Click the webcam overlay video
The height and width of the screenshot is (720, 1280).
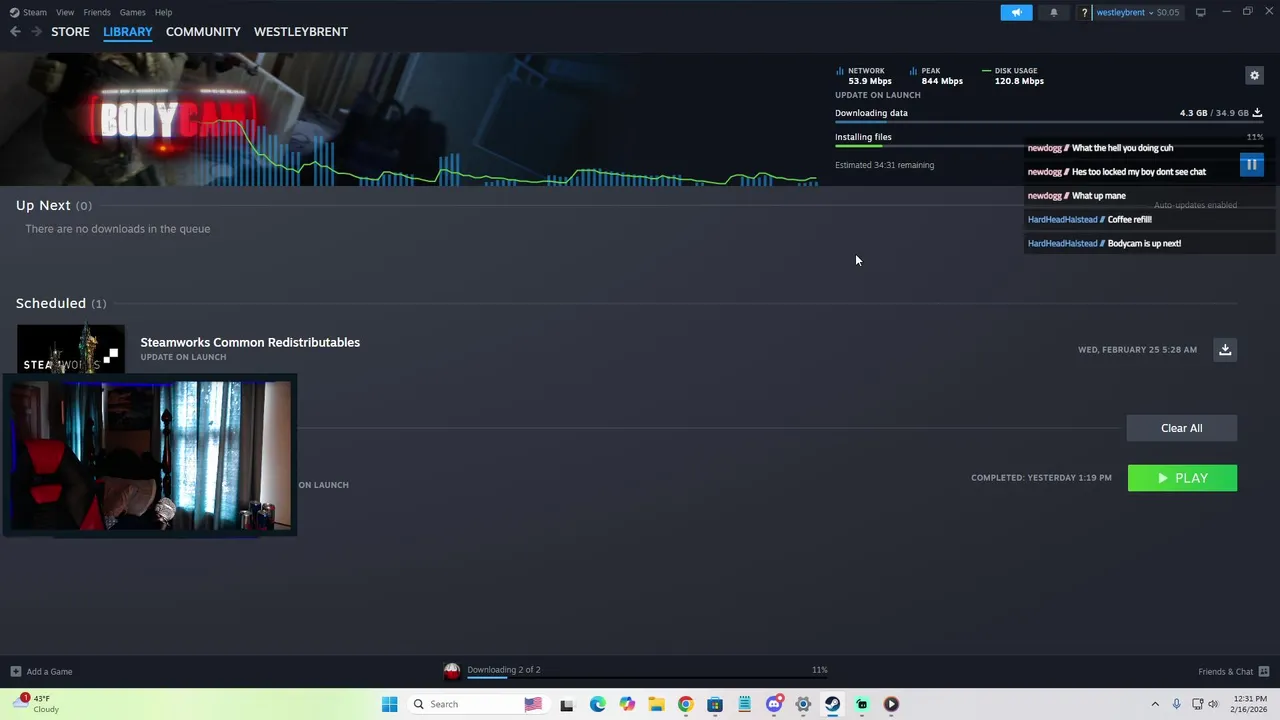(x=150, y=456)
